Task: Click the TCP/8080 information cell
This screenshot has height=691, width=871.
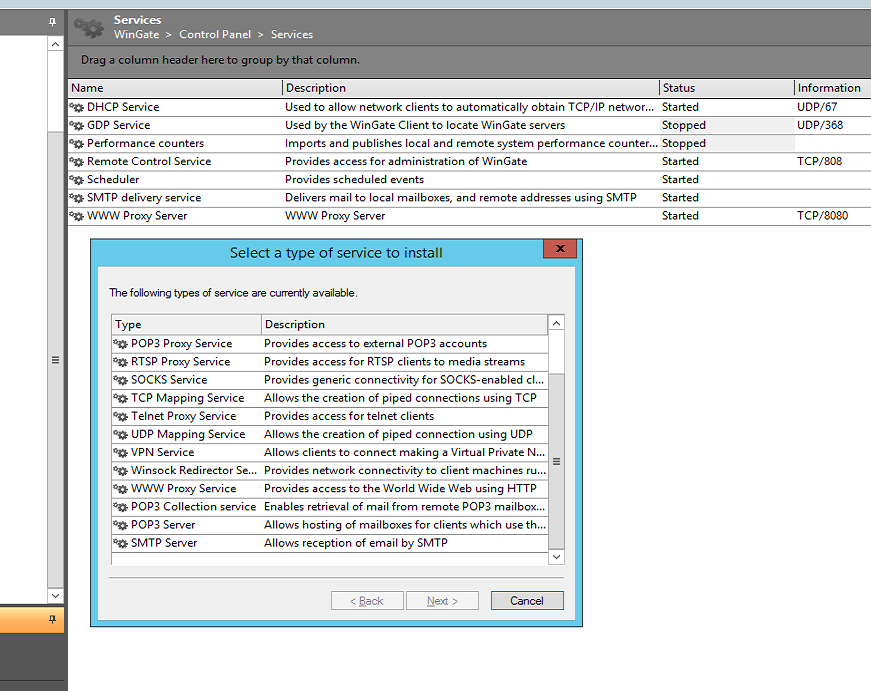Action: 822,216
